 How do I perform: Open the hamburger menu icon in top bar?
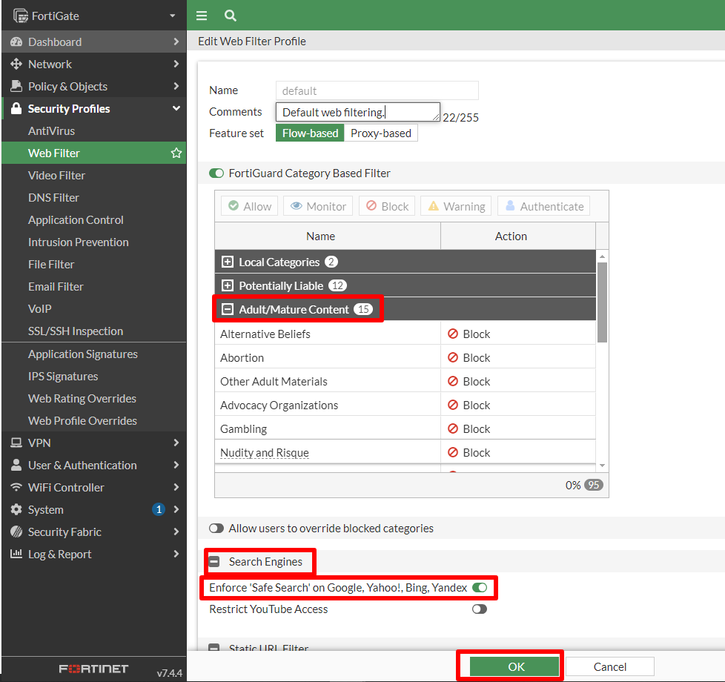(x=202, y=16)
